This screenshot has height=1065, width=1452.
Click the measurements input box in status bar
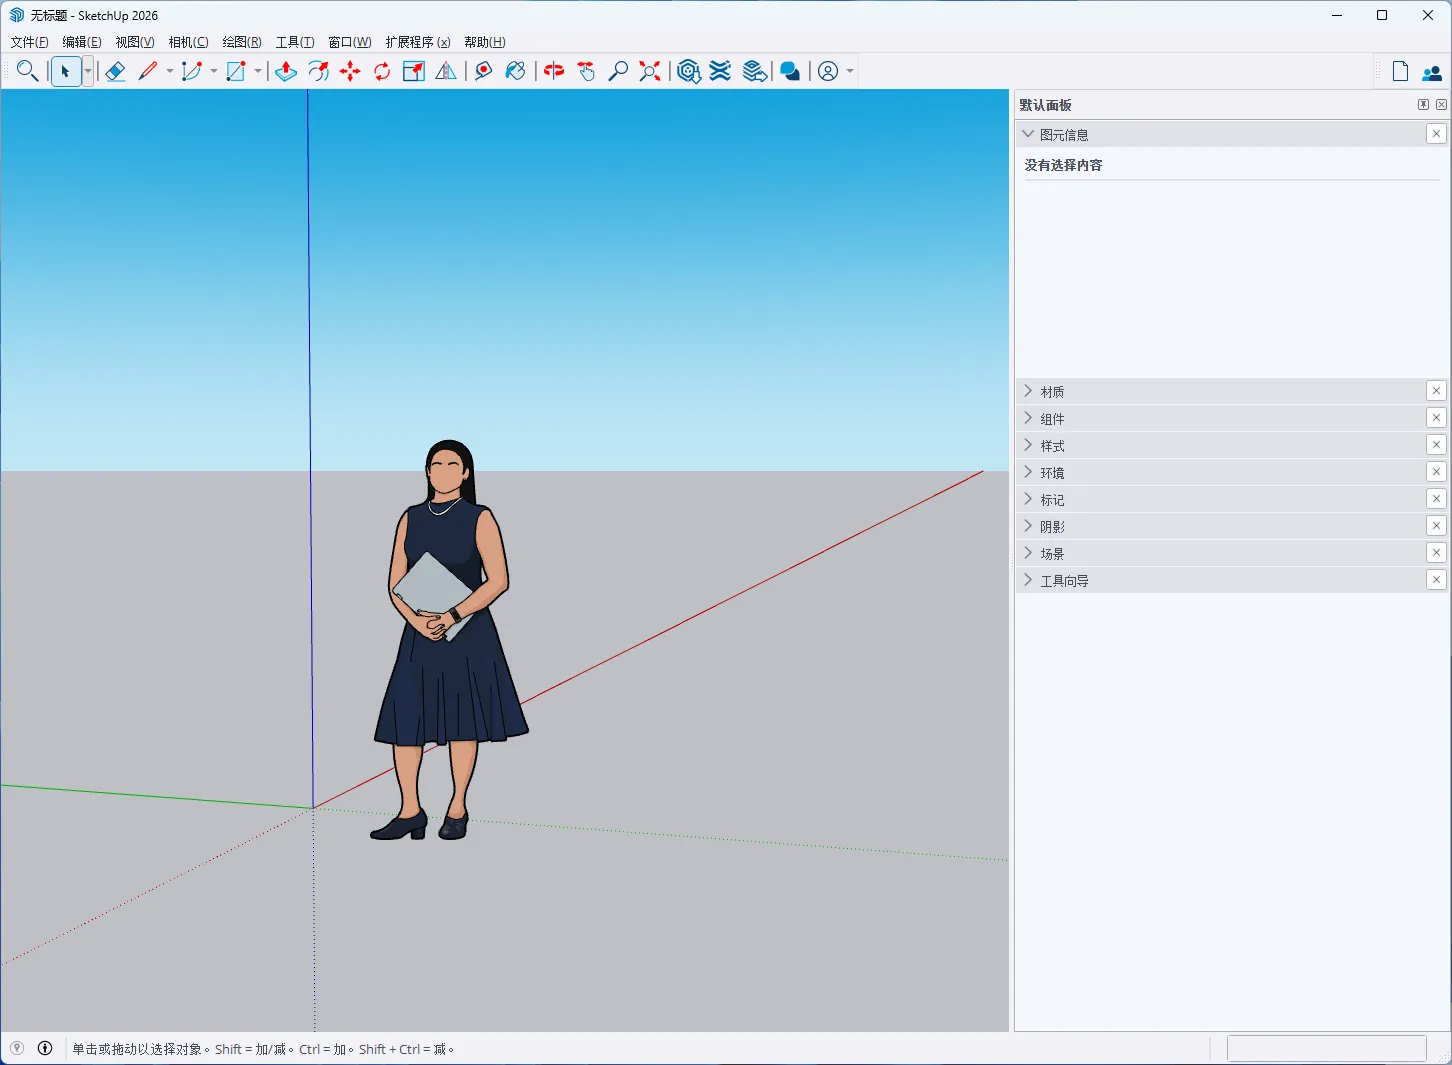click(x=1327, y=1048)
